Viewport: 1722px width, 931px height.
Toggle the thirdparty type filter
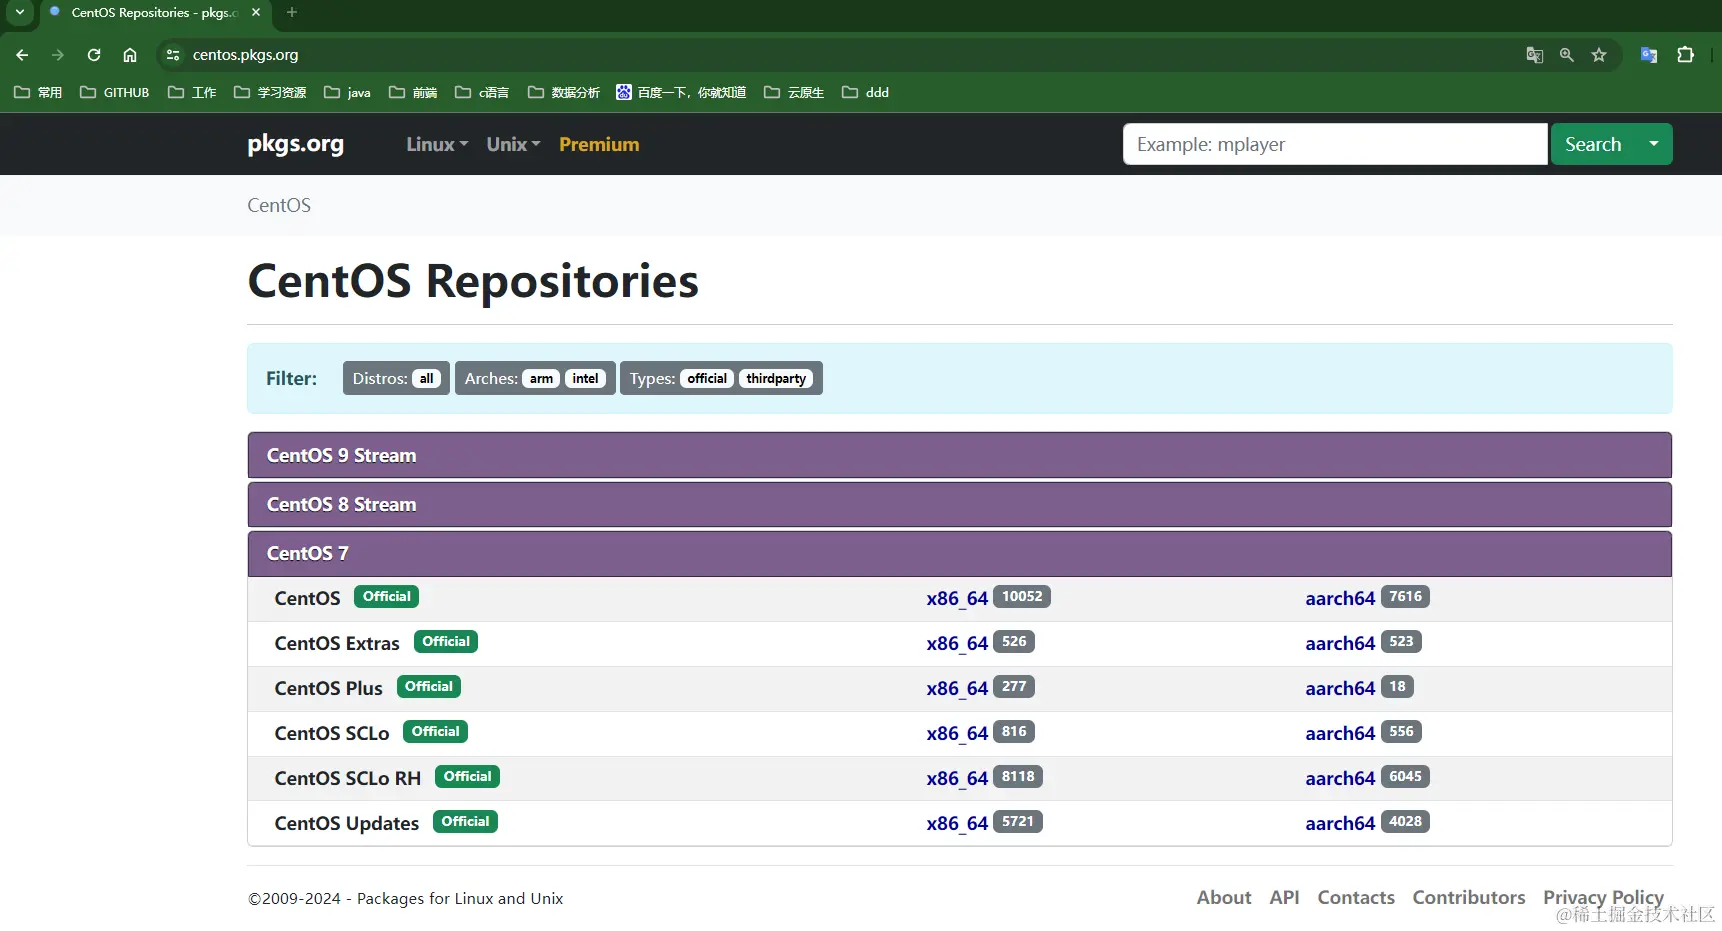pyautogui.click(x=776, y=378)
